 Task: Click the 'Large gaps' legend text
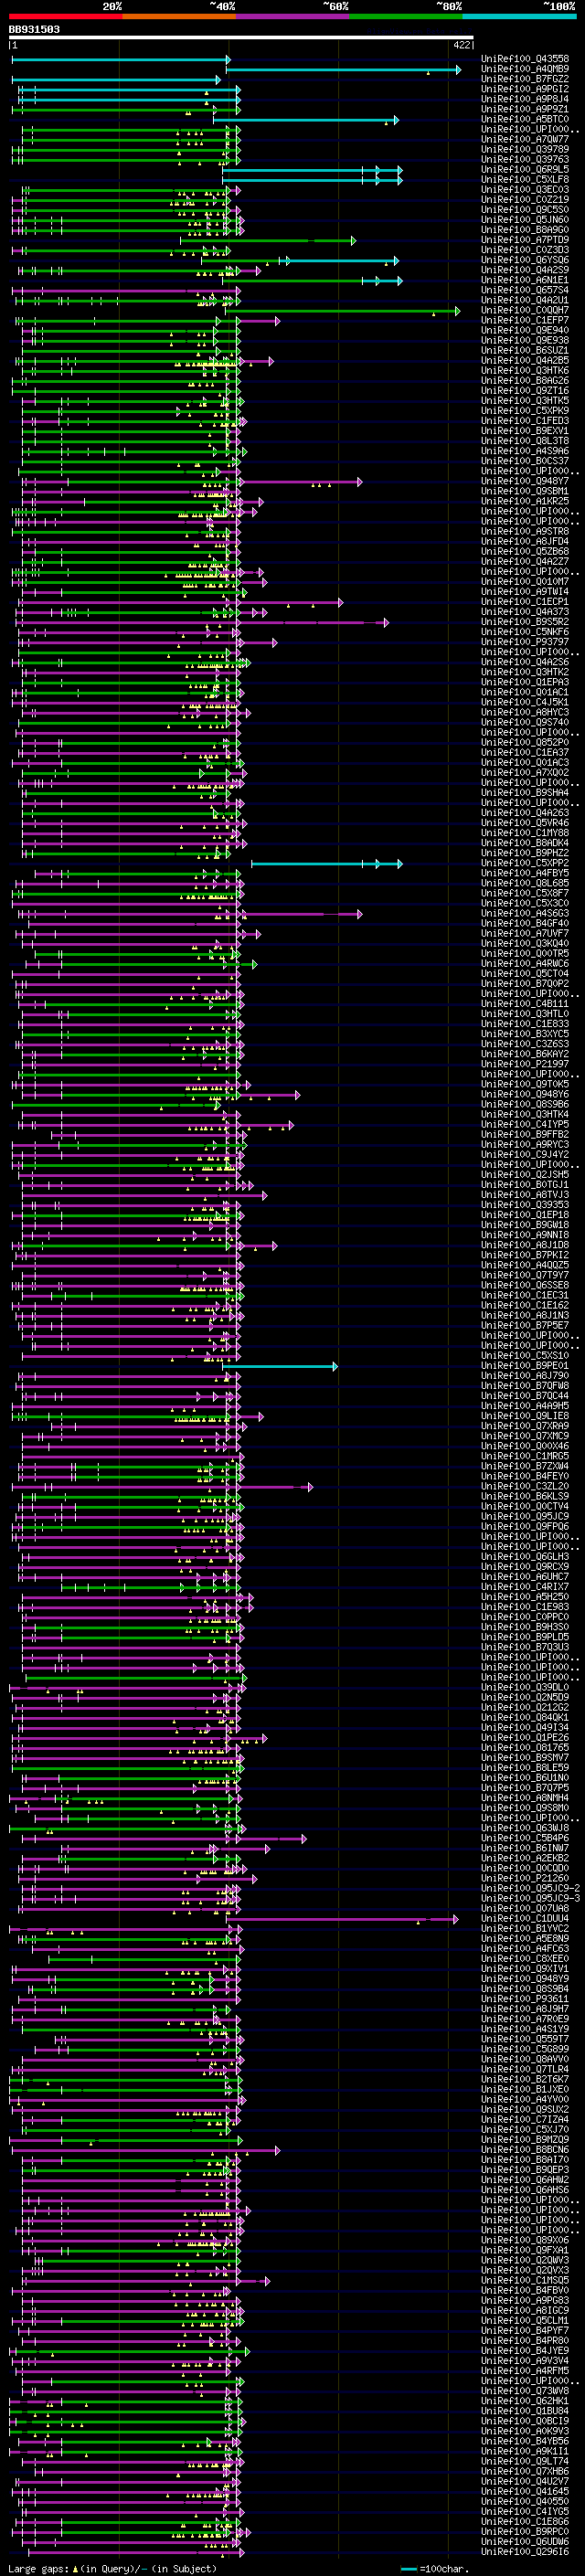tap(38, 2568)
